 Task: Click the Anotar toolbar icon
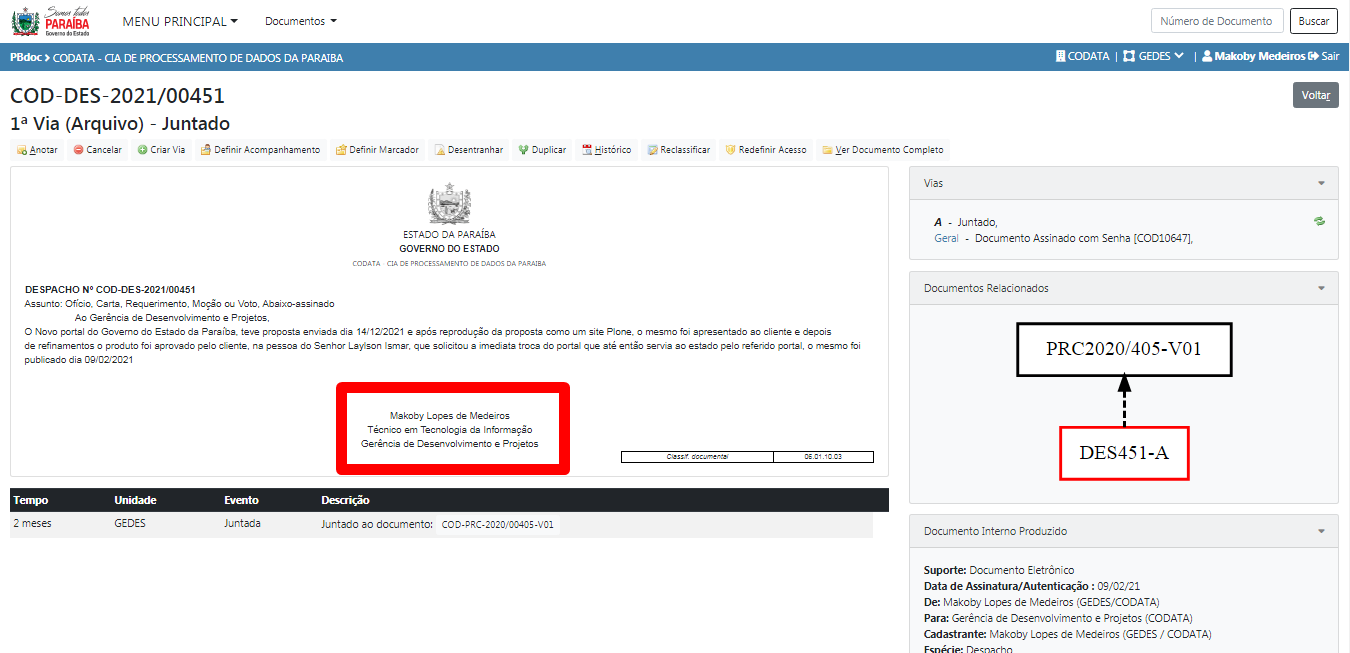(21, 150)
